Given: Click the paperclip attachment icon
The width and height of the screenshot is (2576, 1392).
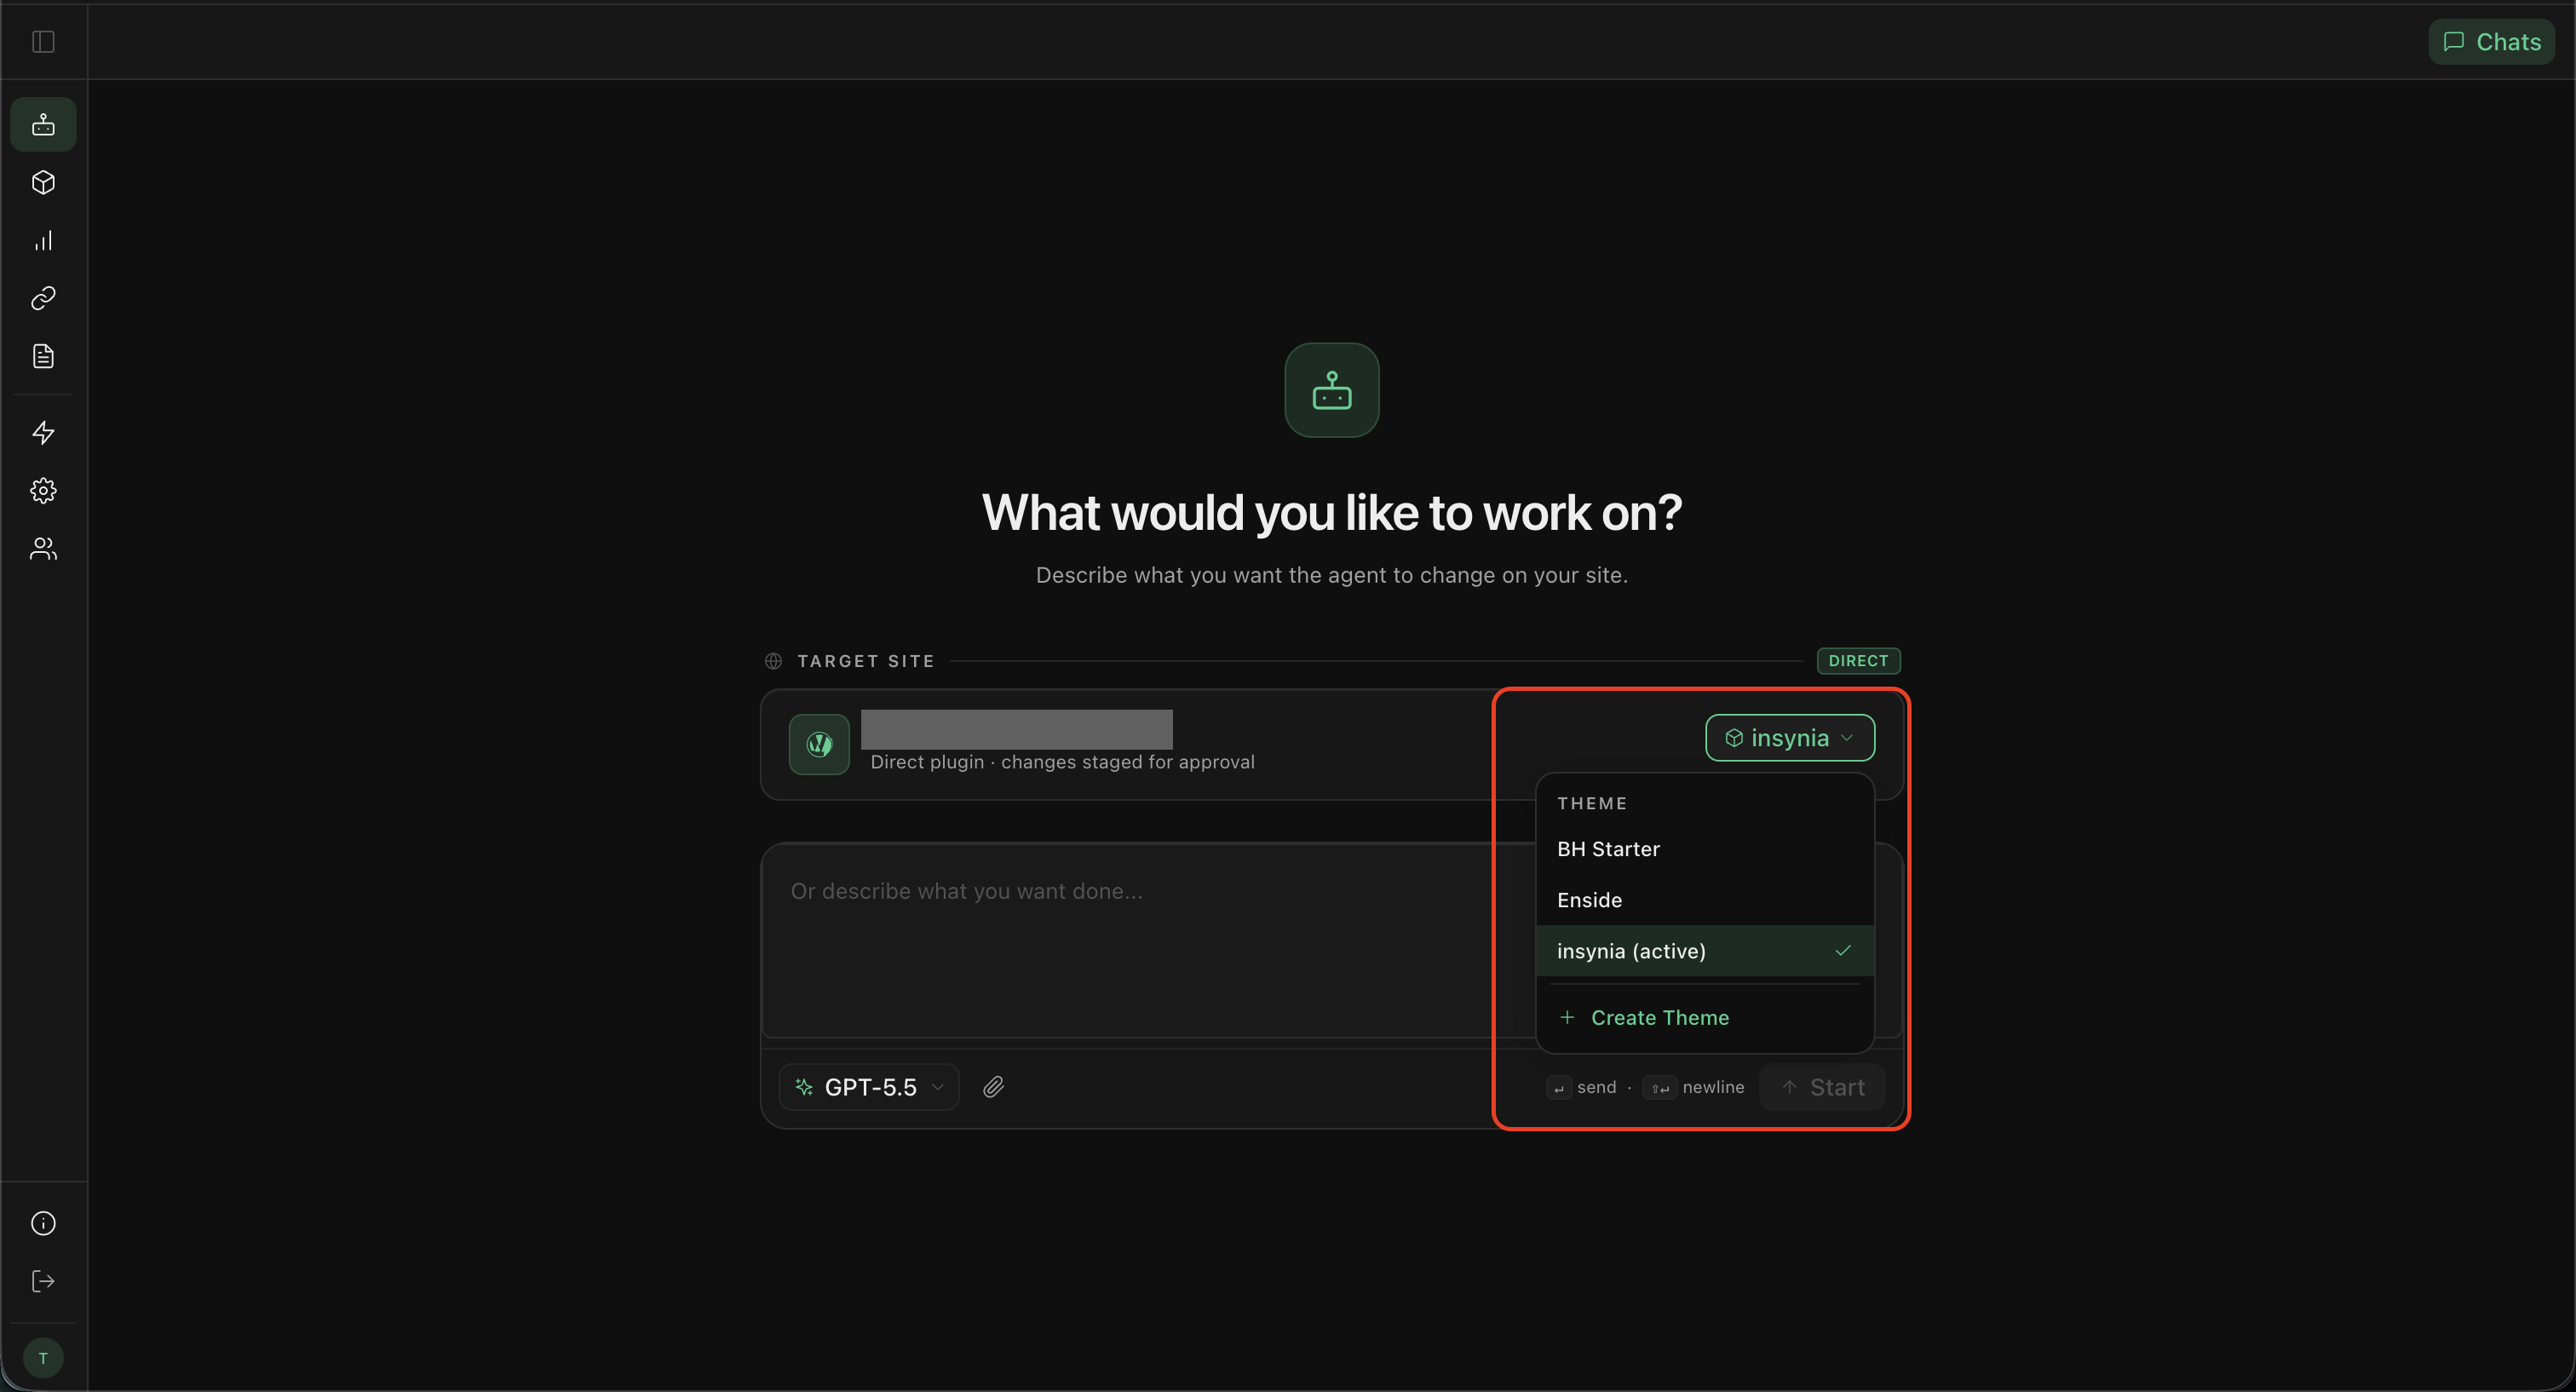Looking at the screenshot, I should pyautogui.click(x=993, y=1087).
